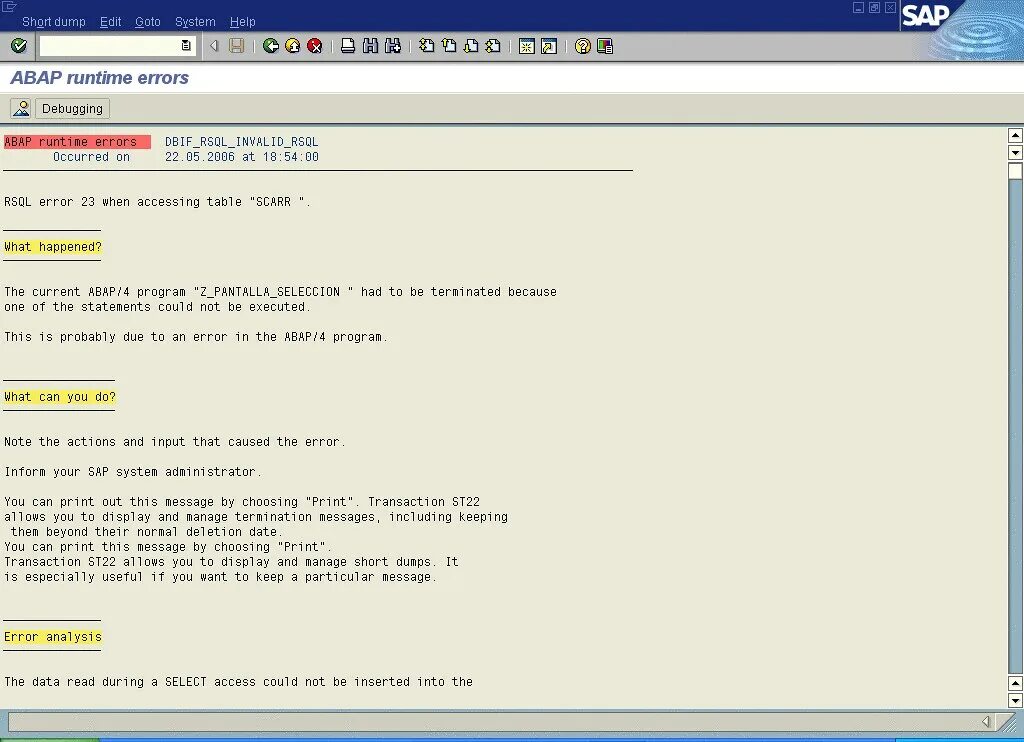The width and height of the screenshot is (1024, 742).
Task: Open the command field history list
Action: (186, 46)
